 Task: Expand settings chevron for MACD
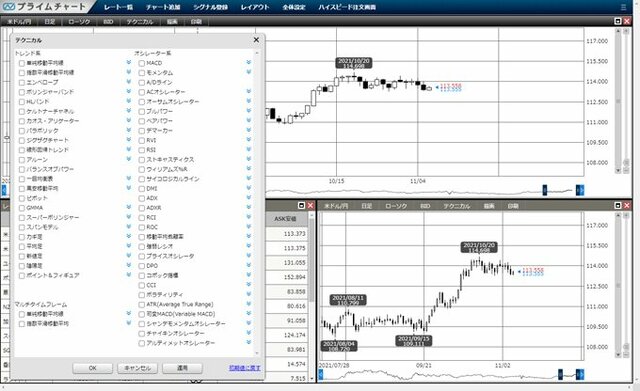pyautogui.click(x=249, y=62)
